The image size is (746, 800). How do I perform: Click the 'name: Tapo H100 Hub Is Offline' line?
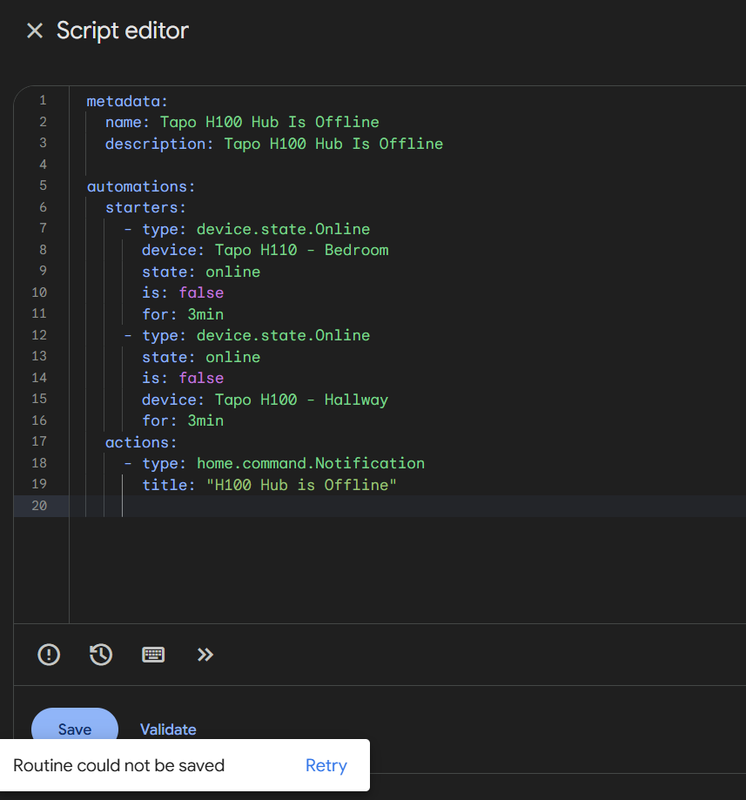242,122
